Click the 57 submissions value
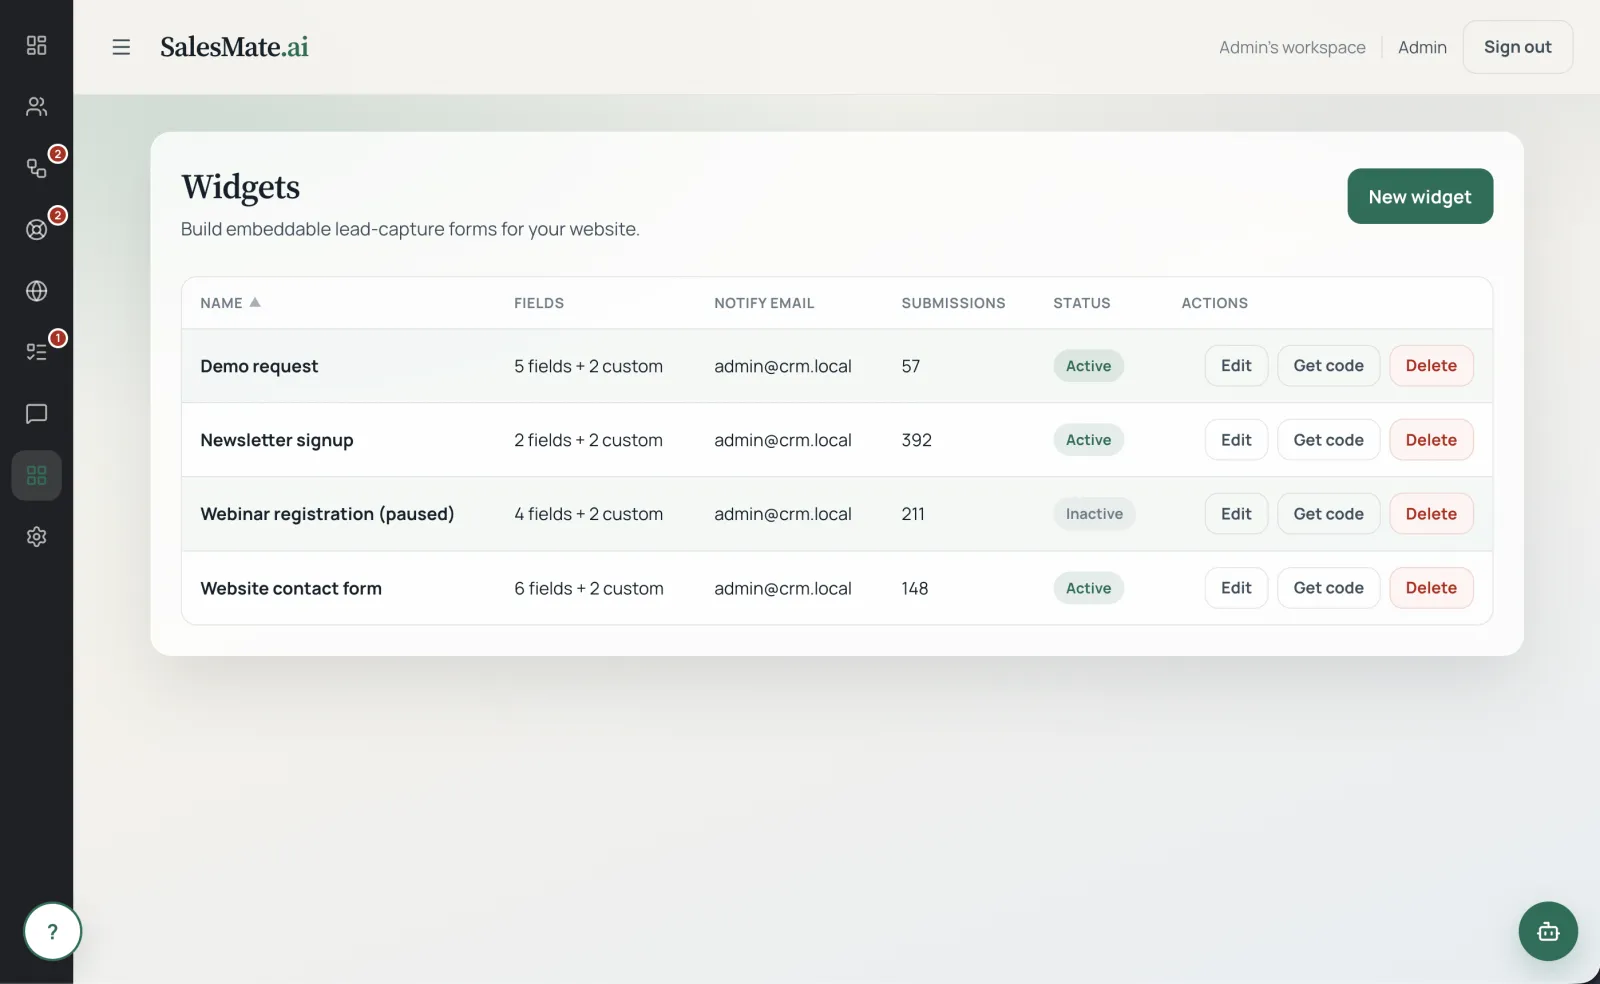This screenshot has height=984, width=1600. [910, 366]
